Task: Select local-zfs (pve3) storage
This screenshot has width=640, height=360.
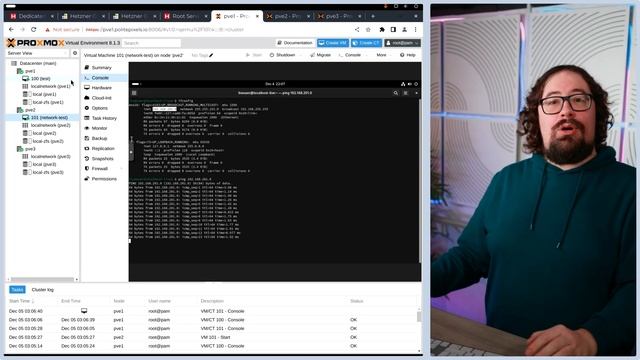Action: [x=47, y=172]
